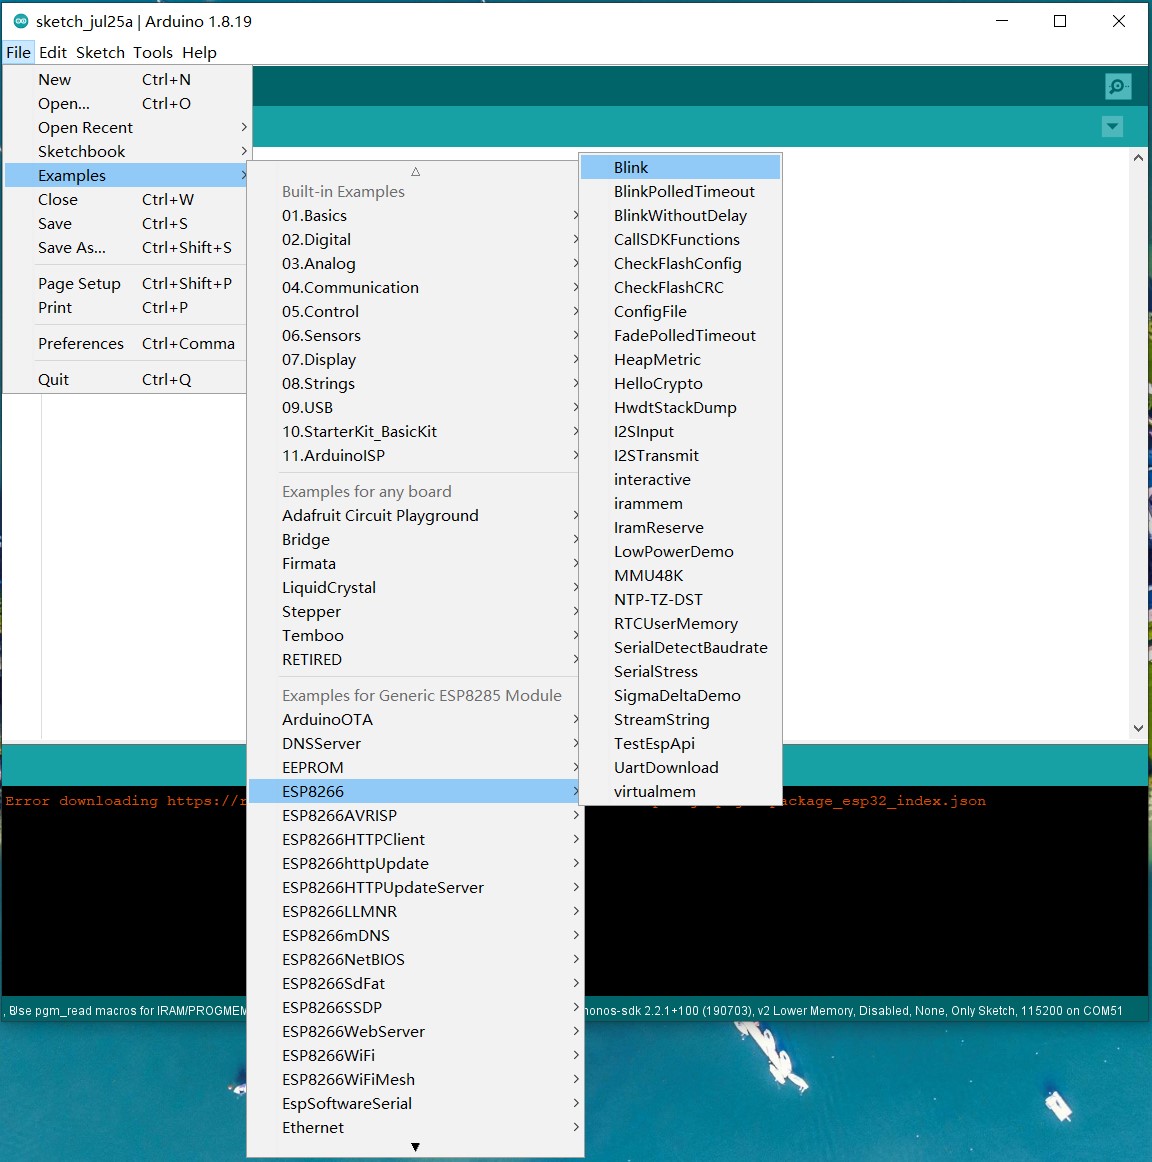Select the BlinkWithoutDelay example
1152x1162 pixels.
pyautogui.click(x=680, y=216)
